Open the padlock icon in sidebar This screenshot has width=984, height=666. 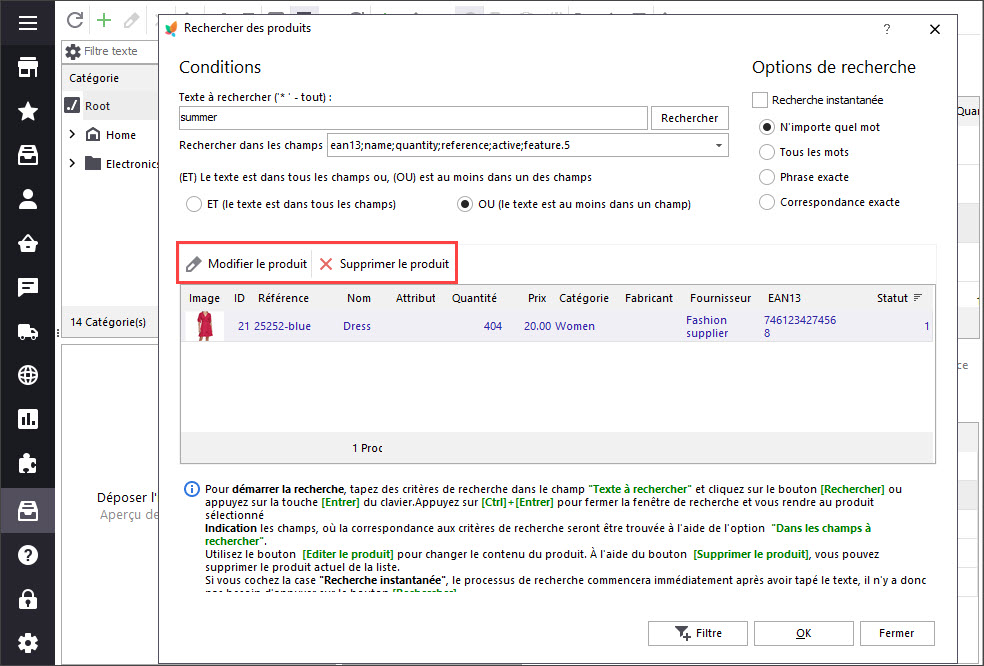point(28,599)
